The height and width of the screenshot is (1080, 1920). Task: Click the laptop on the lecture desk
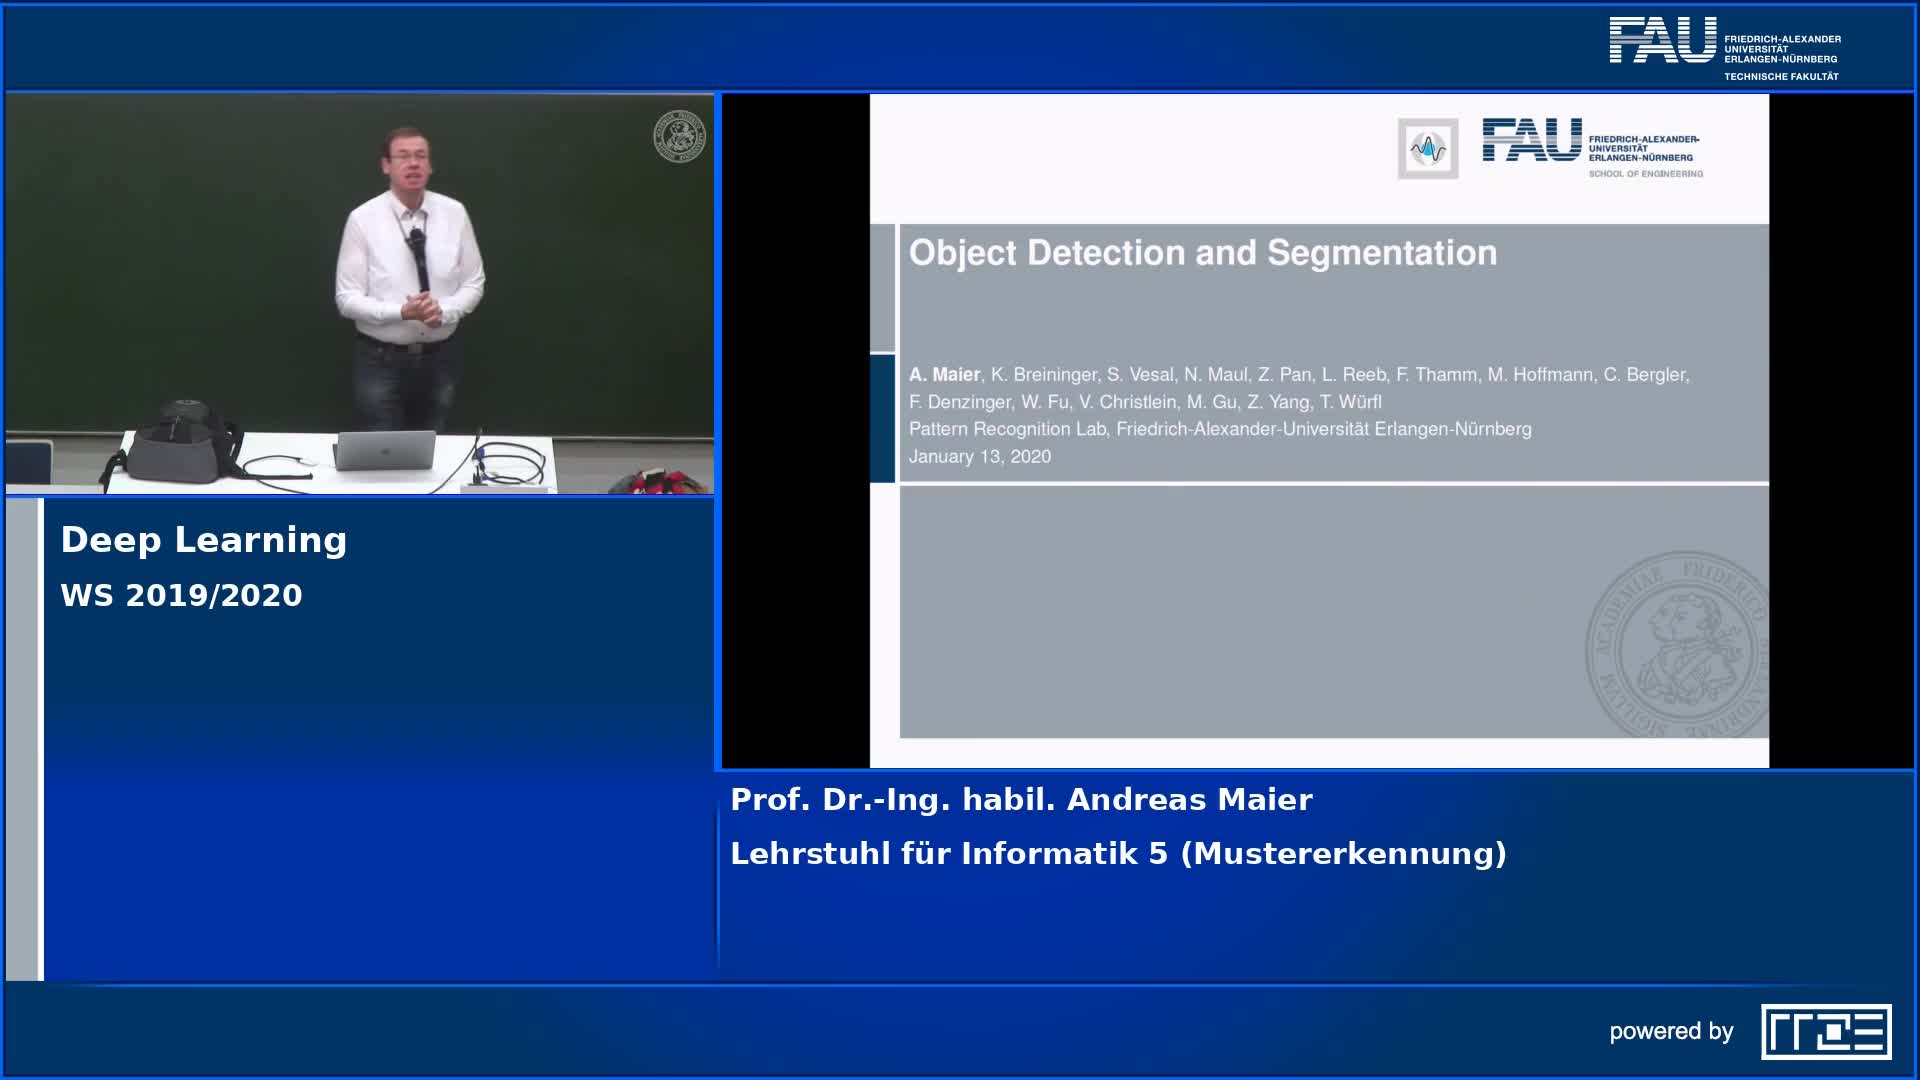[385, 450]
